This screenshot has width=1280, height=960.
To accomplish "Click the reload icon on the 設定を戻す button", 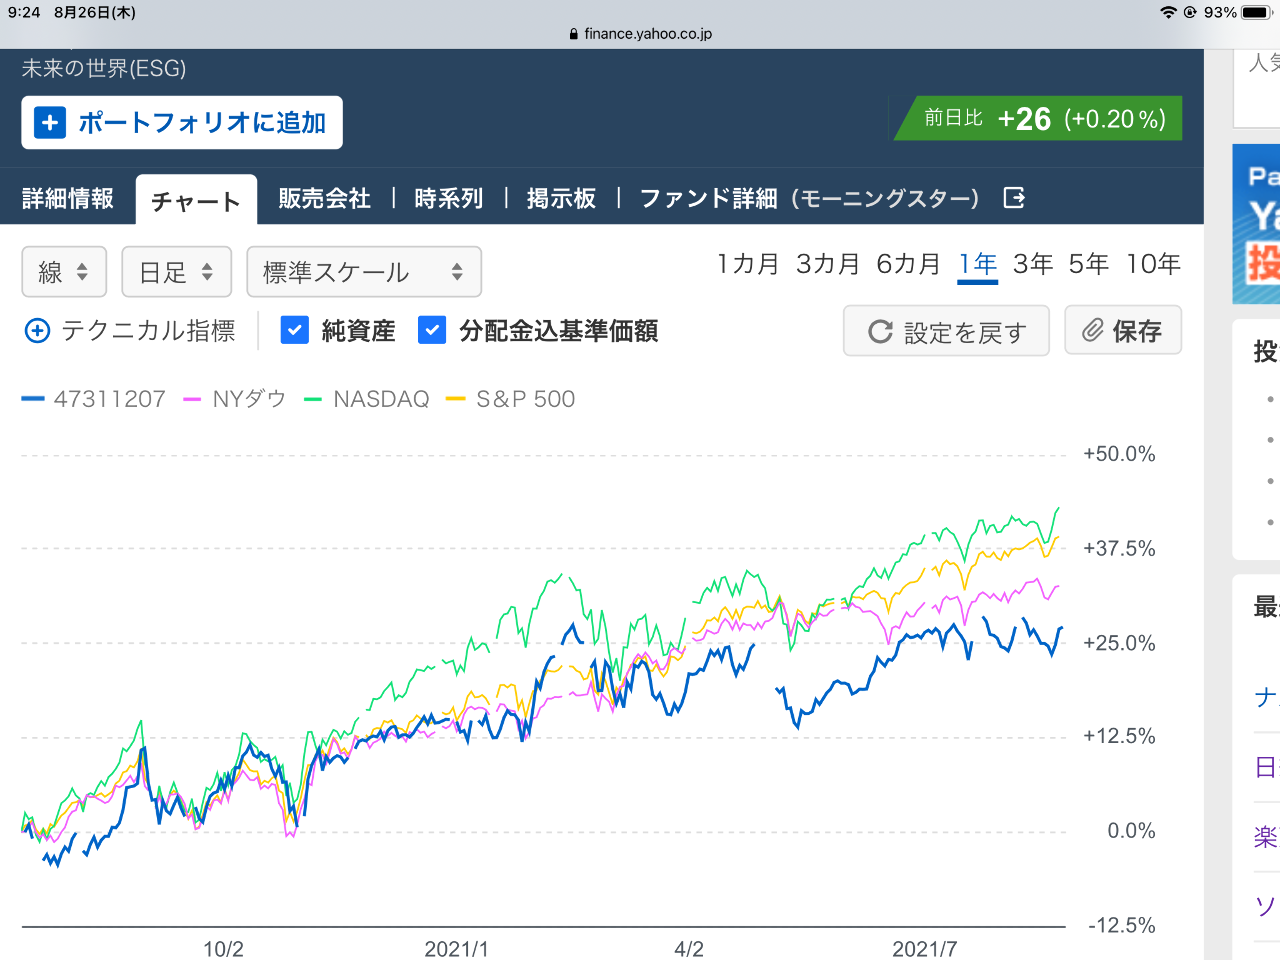I will (x=880, y=332).
